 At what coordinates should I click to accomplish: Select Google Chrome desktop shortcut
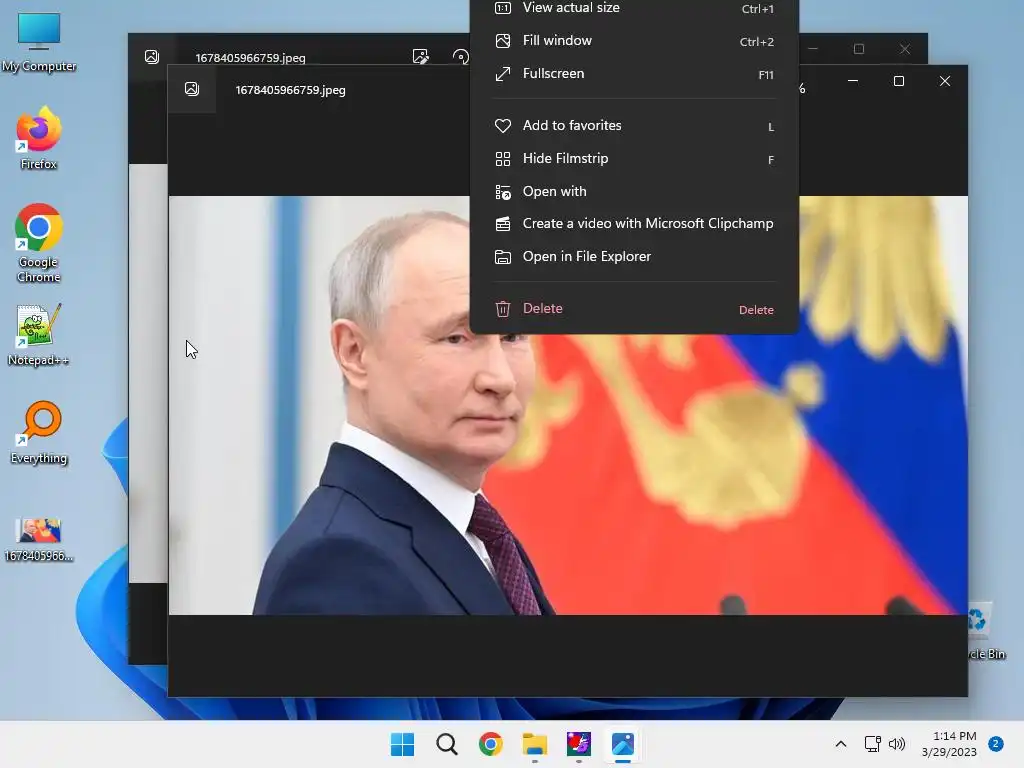pyautogui.click(x=39, y=243)
